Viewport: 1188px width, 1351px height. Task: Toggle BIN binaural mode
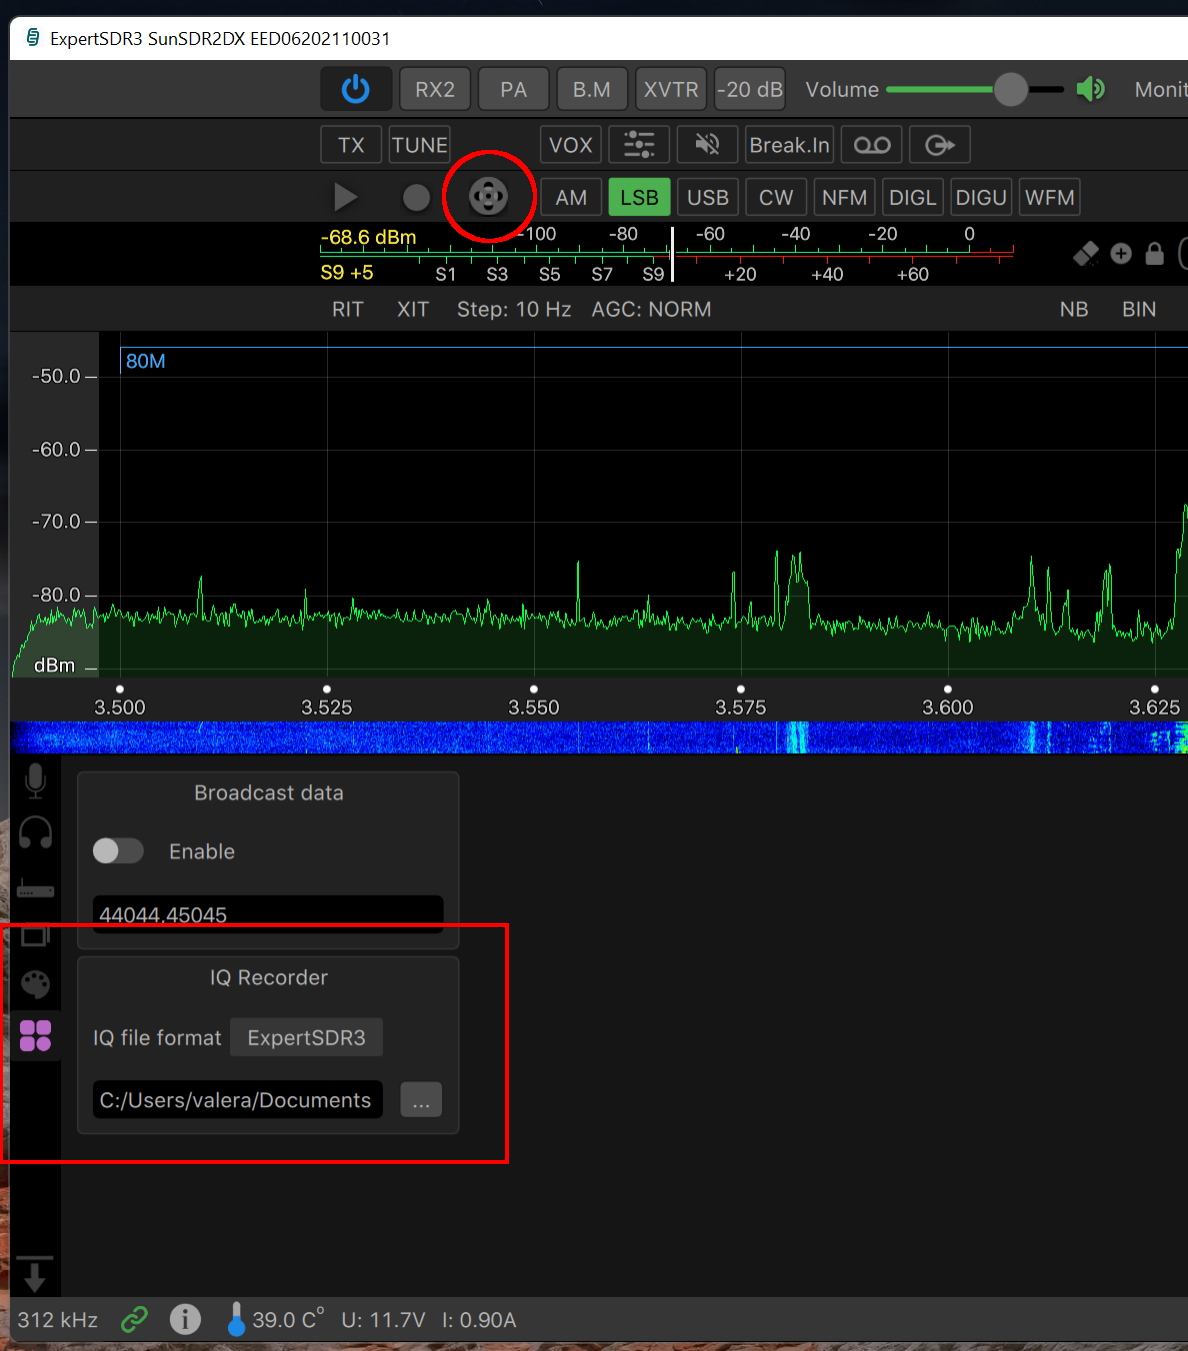click(x=1139, y=309)
